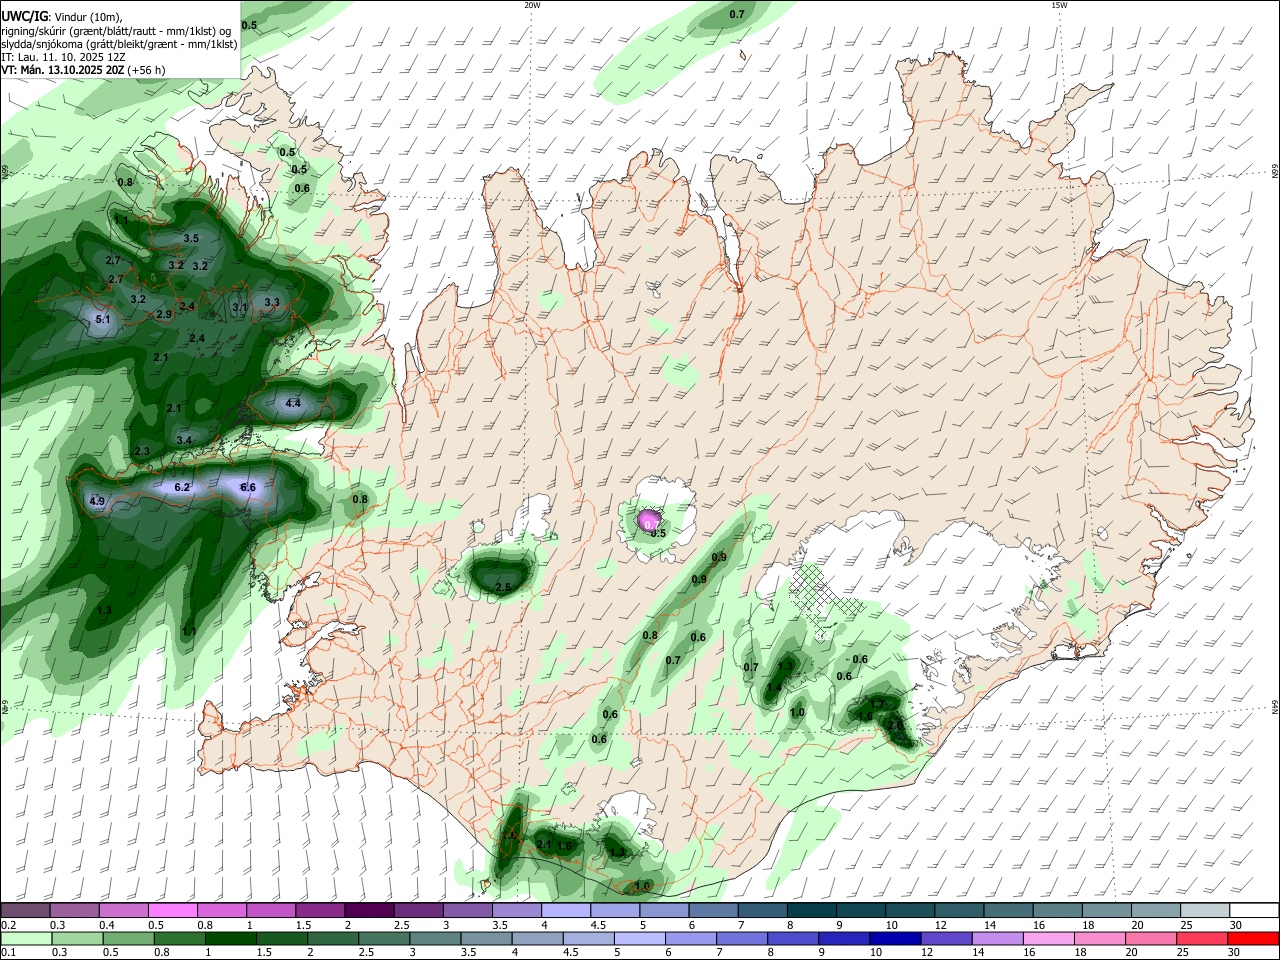This screenshot has height=960, width=1280.
Task: Select the 4.4 precipitation value
Action: pos(293,403)
